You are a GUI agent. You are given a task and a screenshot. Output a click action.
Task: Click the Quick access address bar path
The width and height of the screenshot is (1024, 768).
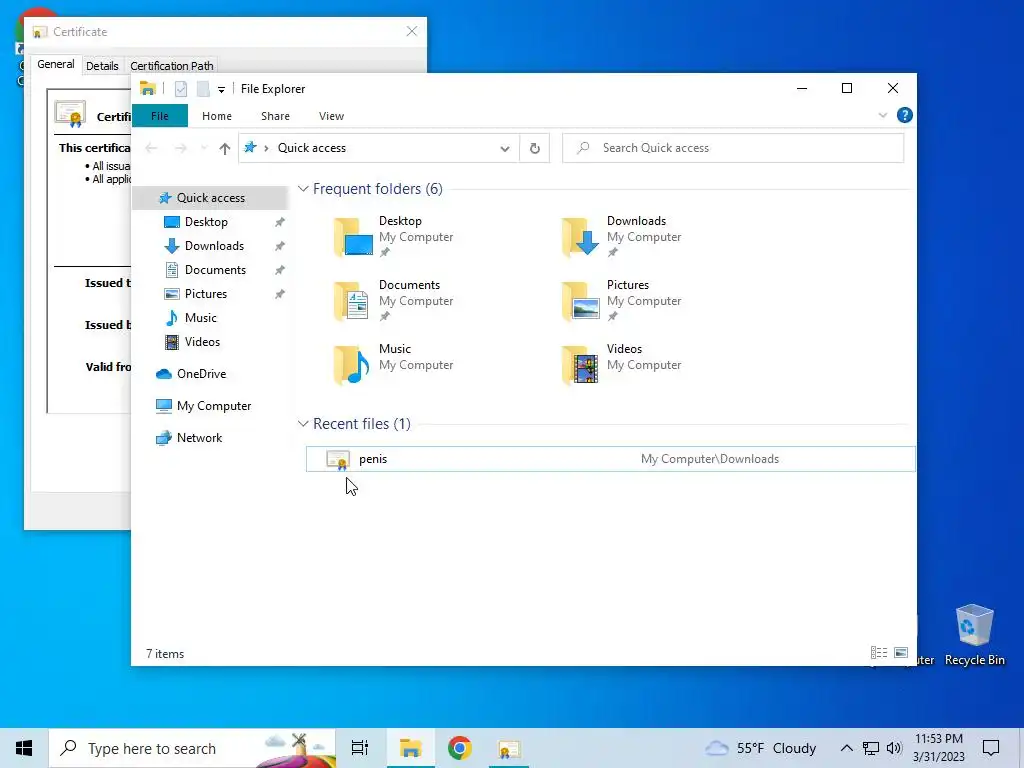pos(312,148)
